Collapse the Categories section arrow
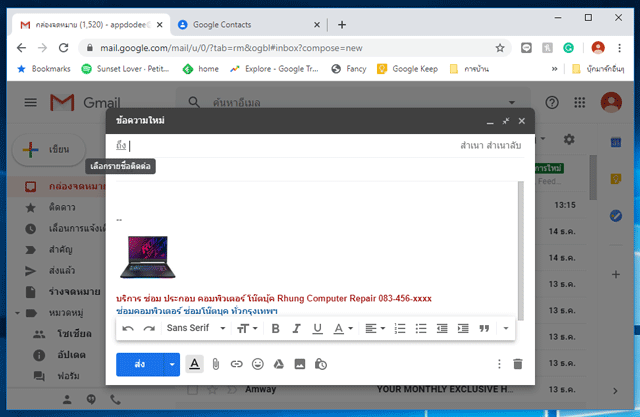This screenshot has height=417, width=640. click(x=17, y=313)
